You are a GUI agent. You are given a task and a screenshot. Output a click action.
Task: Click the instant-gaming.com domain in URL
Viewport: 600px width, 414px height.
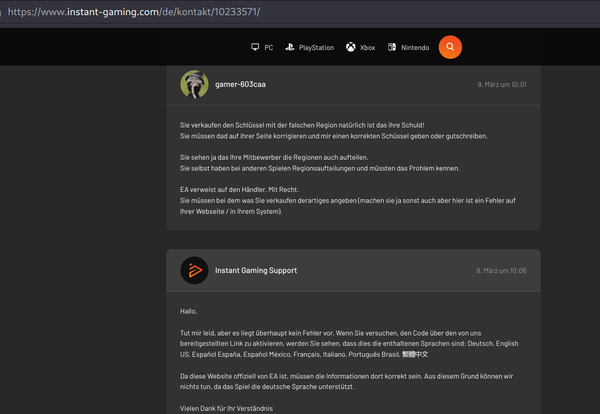click(113, 12)
